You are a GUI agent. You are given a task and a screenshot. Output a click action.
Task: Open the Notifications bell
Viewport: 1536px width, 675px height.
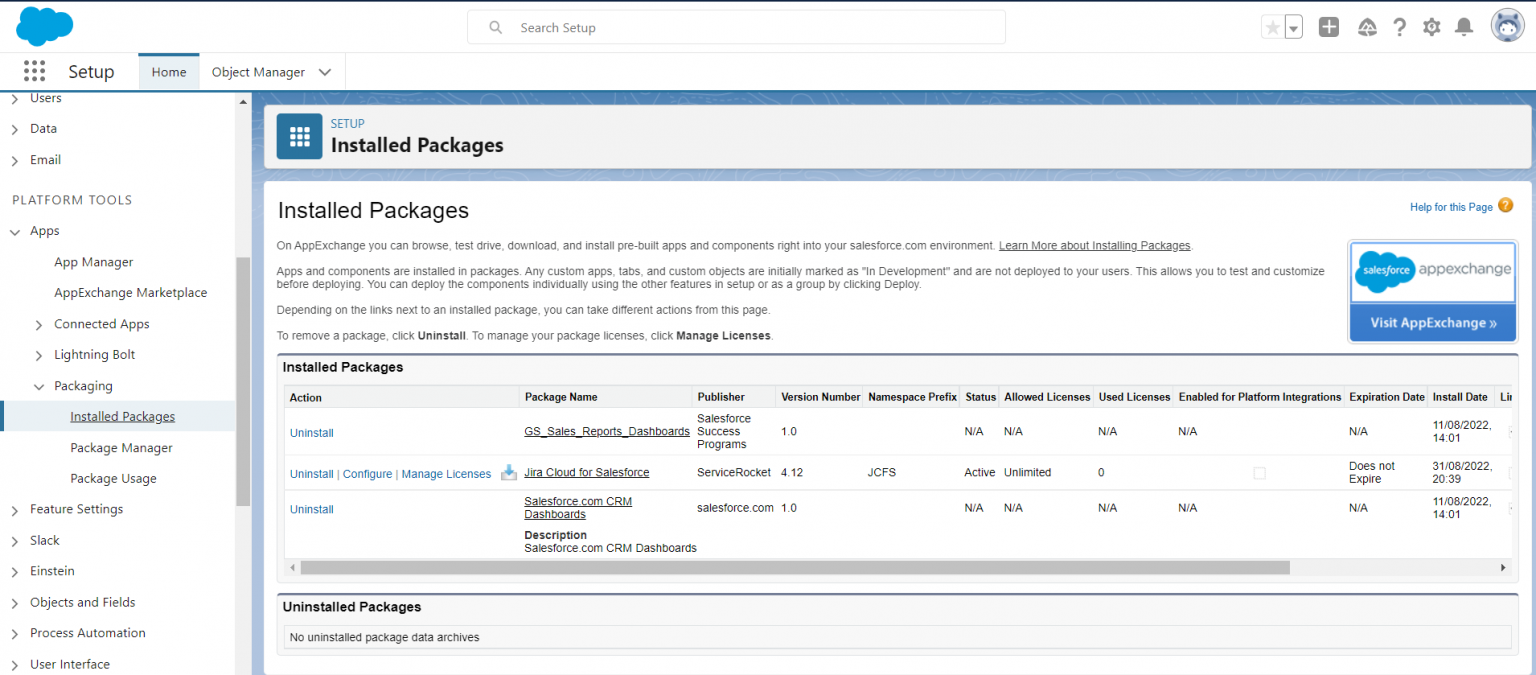(1463, 28)
